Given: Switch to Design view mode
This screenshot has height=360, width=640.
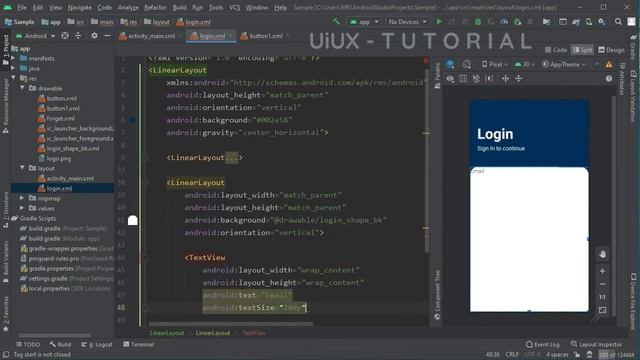Looking at the screenshot, I should [x=611, y=50].
